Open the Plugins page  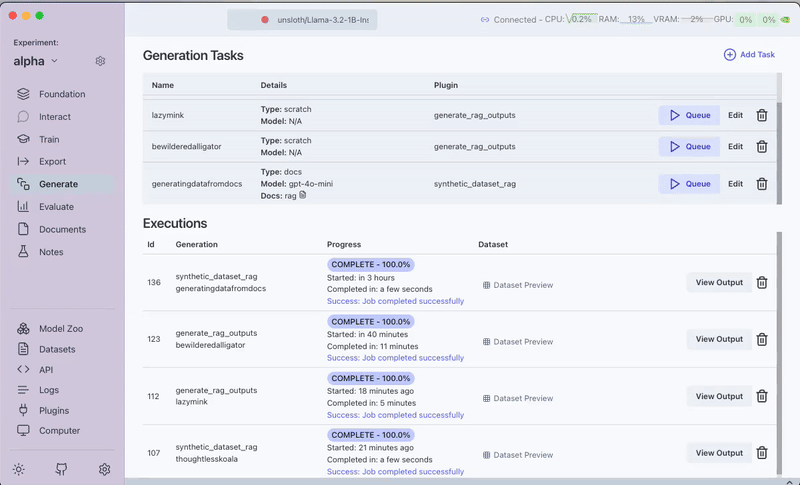pos(55,410)
